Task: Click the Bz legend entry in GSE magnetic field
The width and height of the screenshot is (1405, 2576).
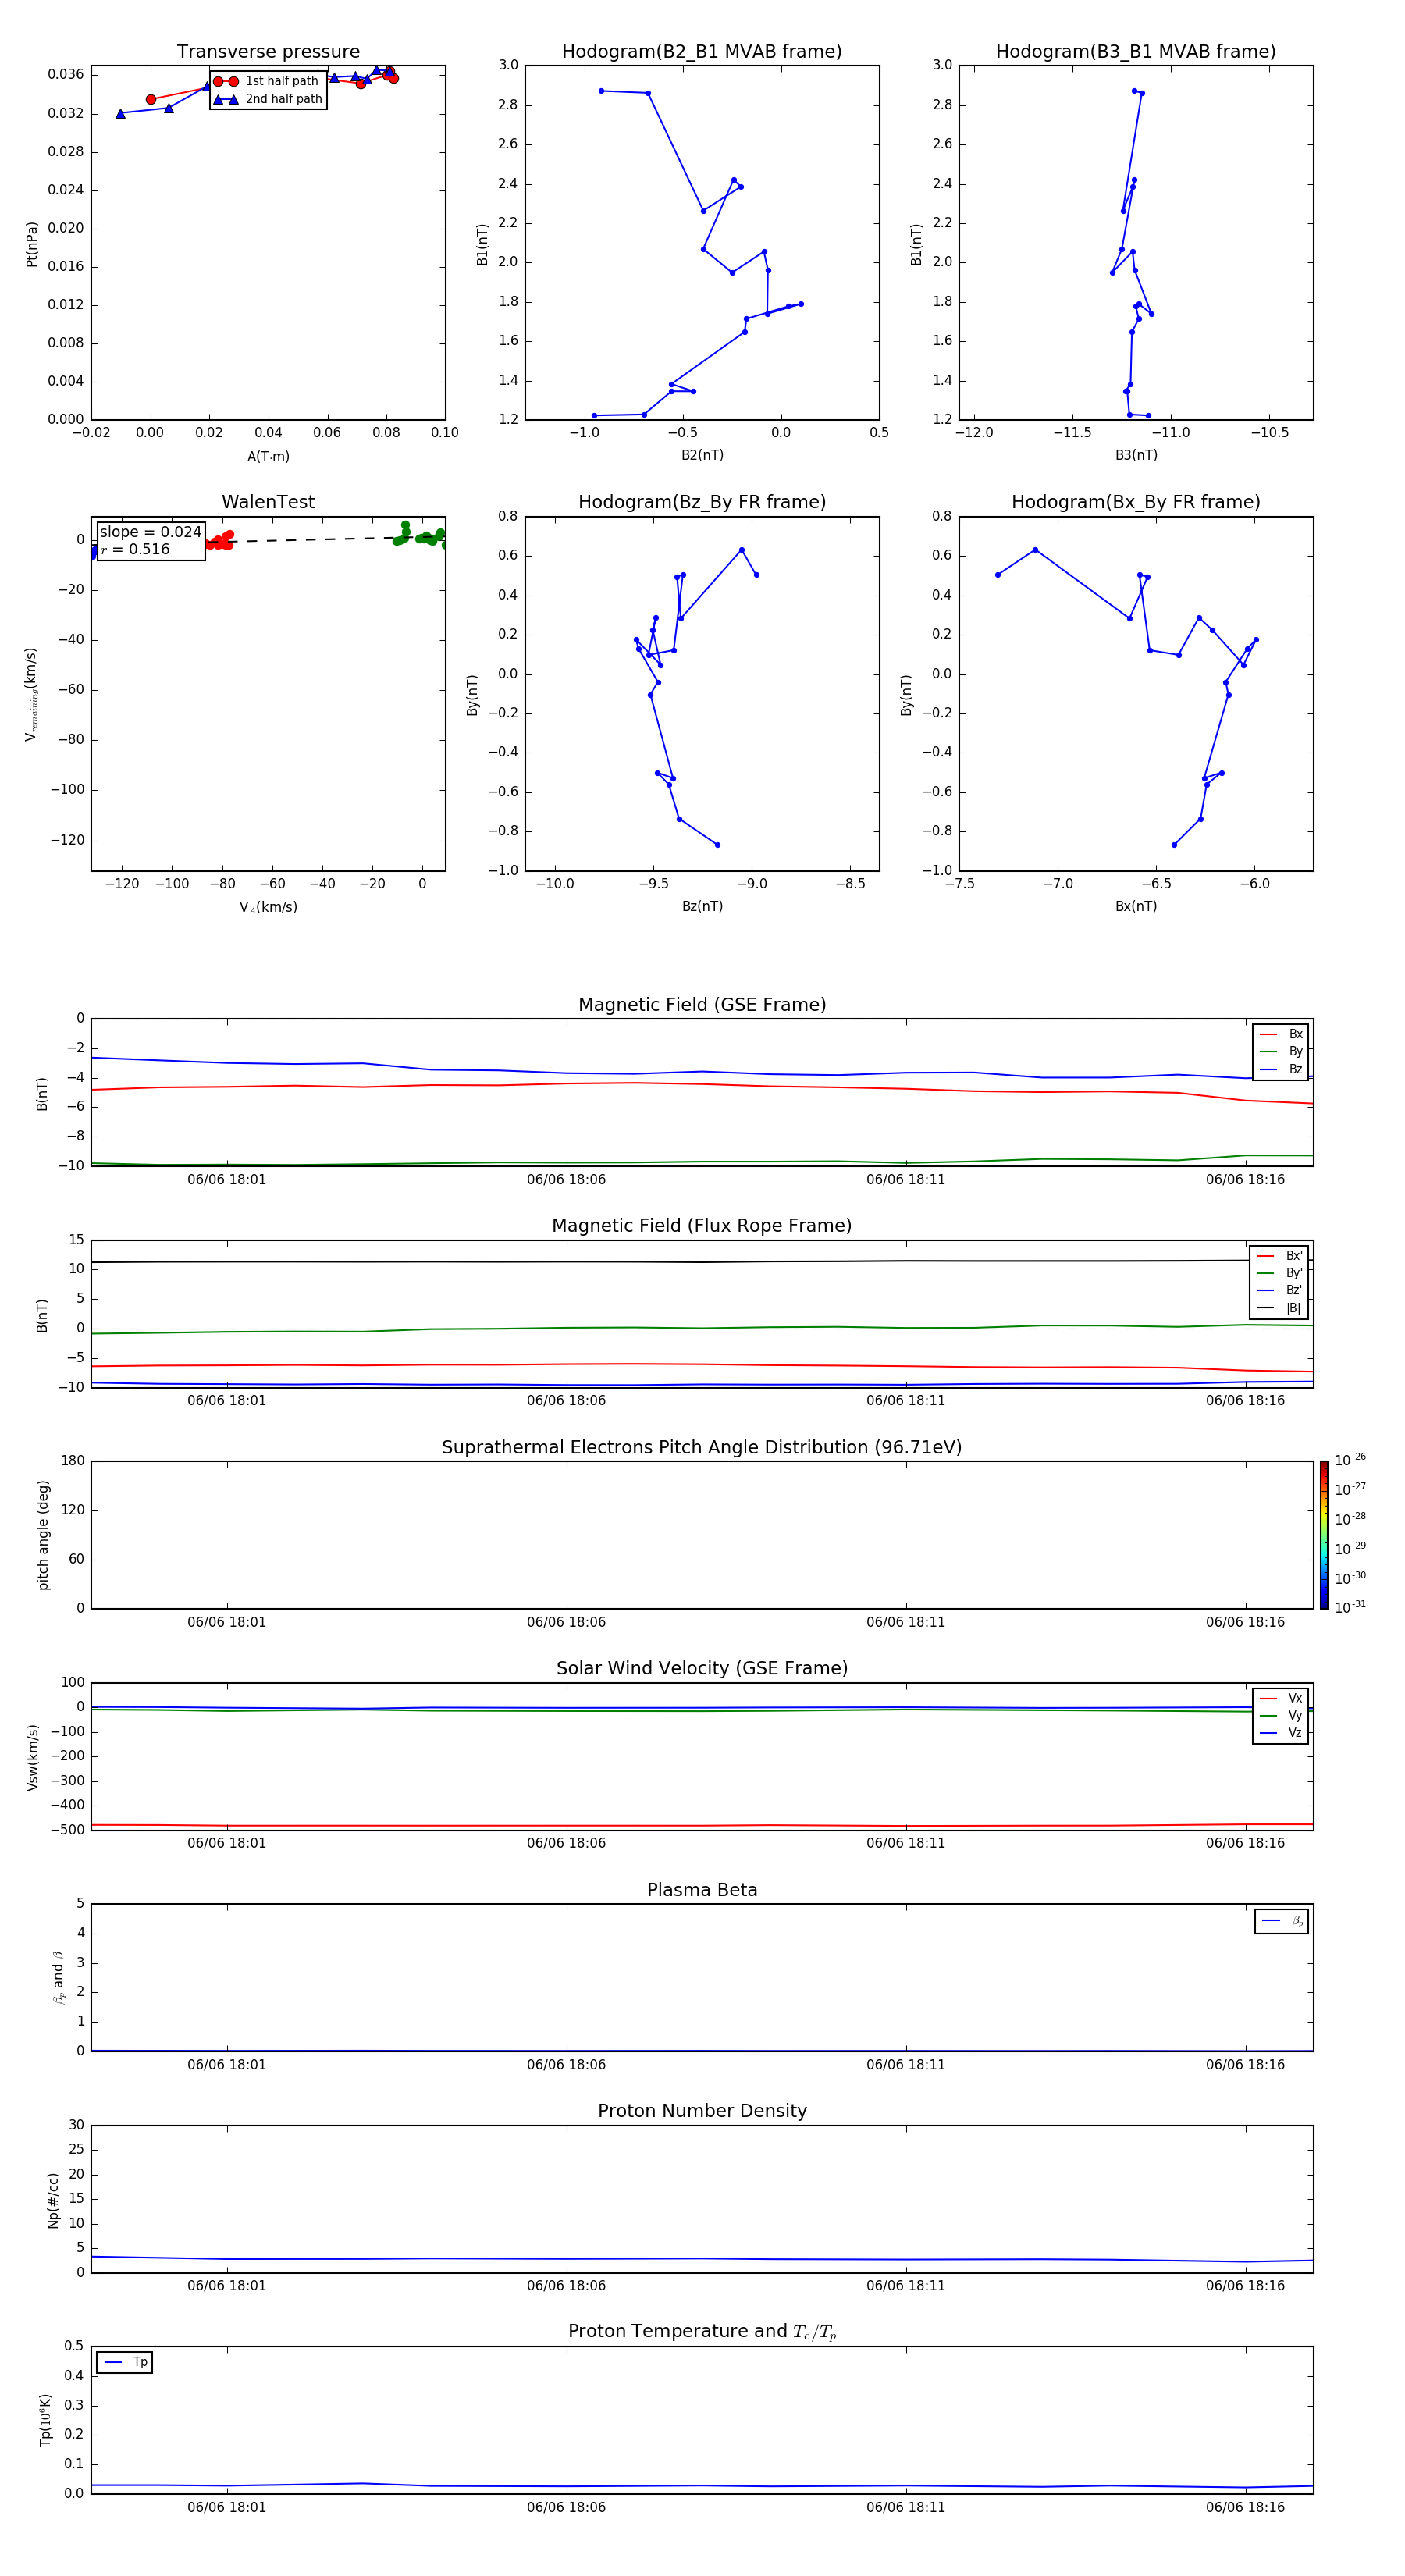Action: (1281, 1069)
